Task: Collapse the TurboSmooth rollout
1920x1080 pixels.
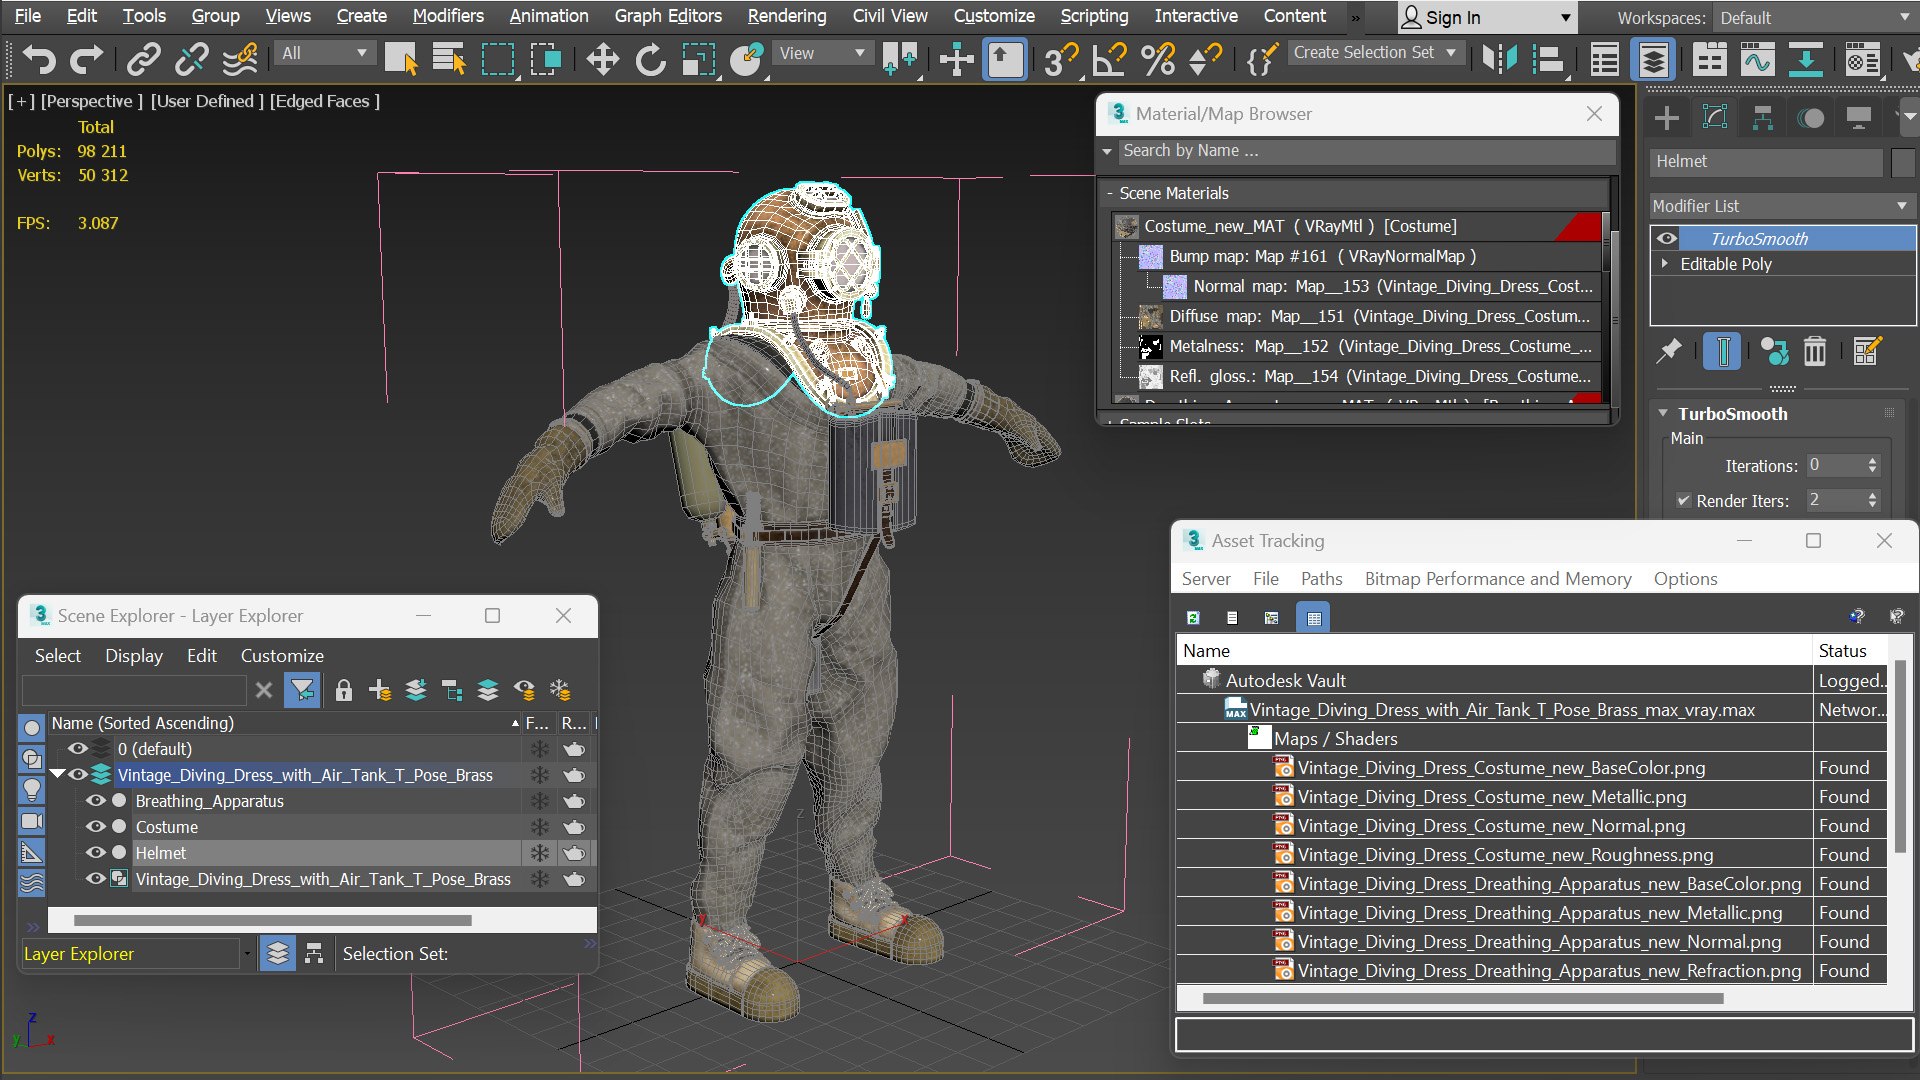Action: tap(1663, 413)
